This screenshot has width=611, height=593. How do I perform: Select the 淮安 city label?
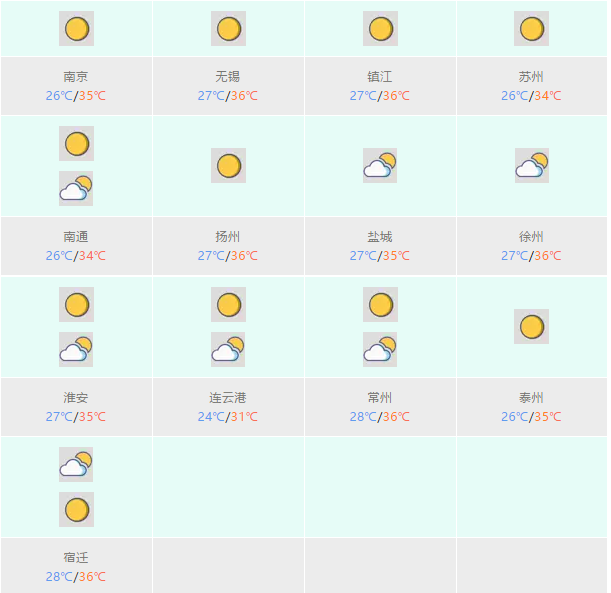[x=76, y=397]
